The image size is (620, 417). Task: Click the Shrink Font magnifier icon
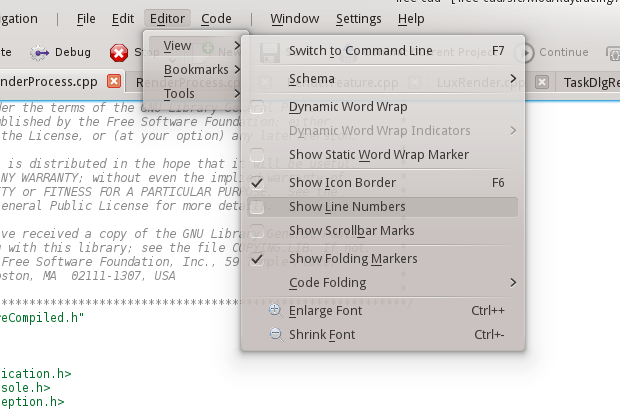(276, 335)
